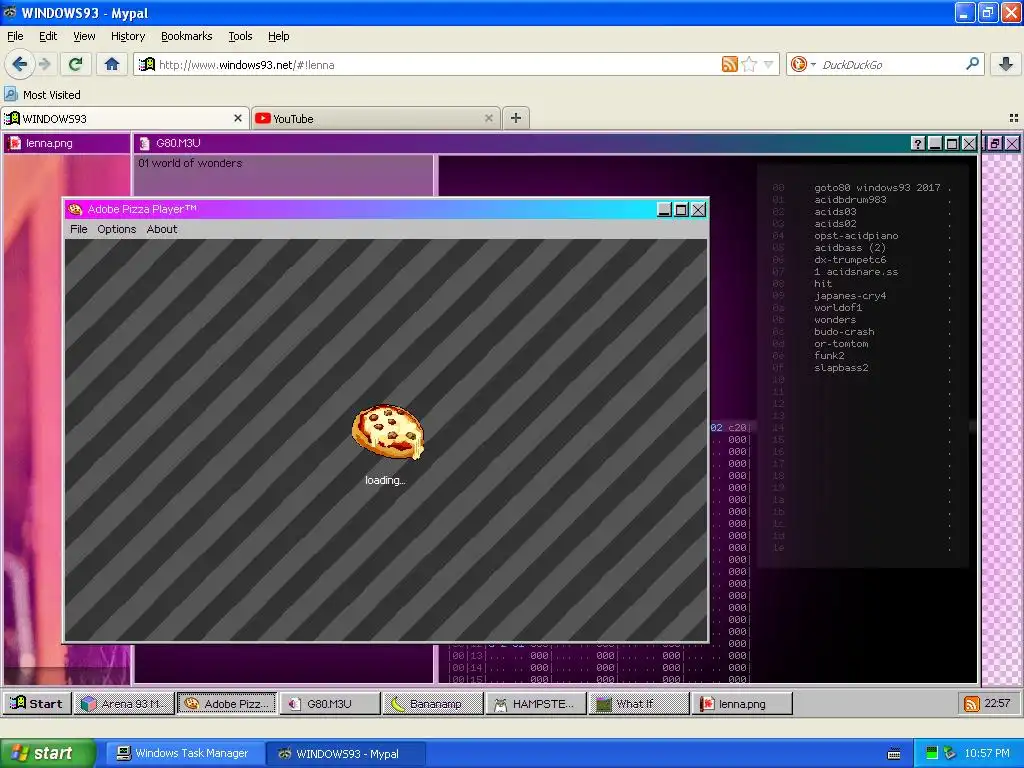Open a new tab with plus button
This screenshot has width=1024, height=768.
(516, 118)
